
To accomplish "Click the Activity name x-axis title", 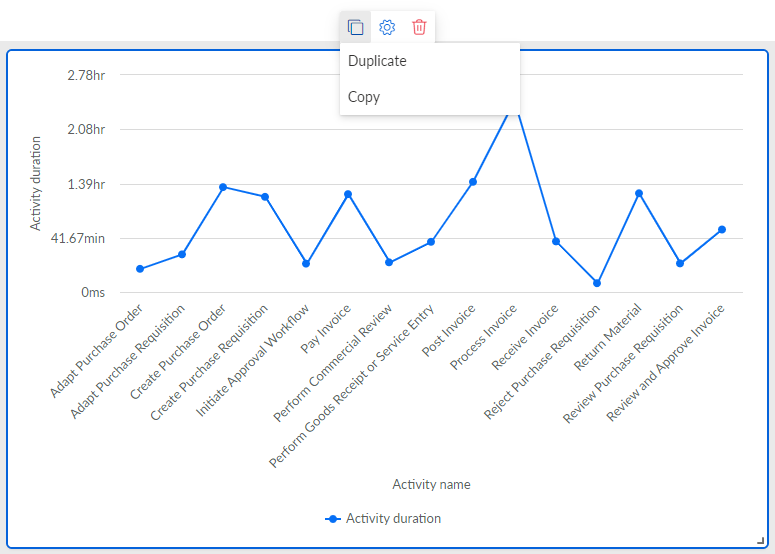I will (431, 484).
